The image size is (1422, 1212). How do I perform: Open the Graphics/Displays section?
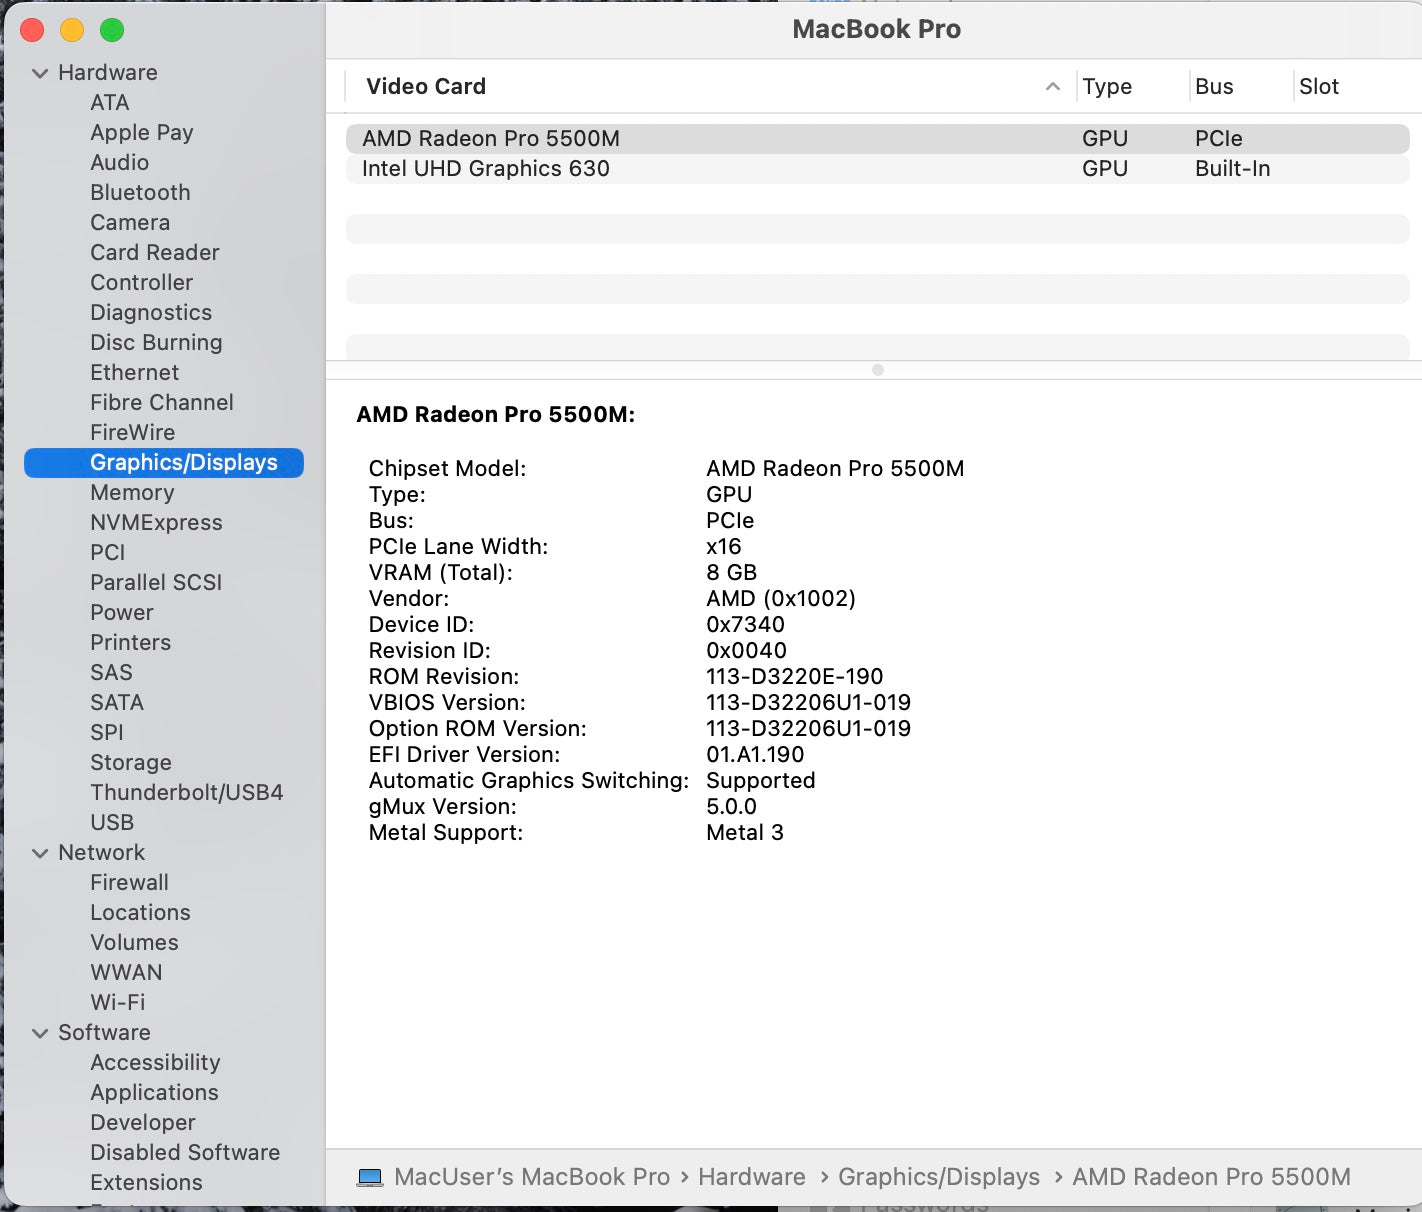pyautogui.click(x=183, y=462)
